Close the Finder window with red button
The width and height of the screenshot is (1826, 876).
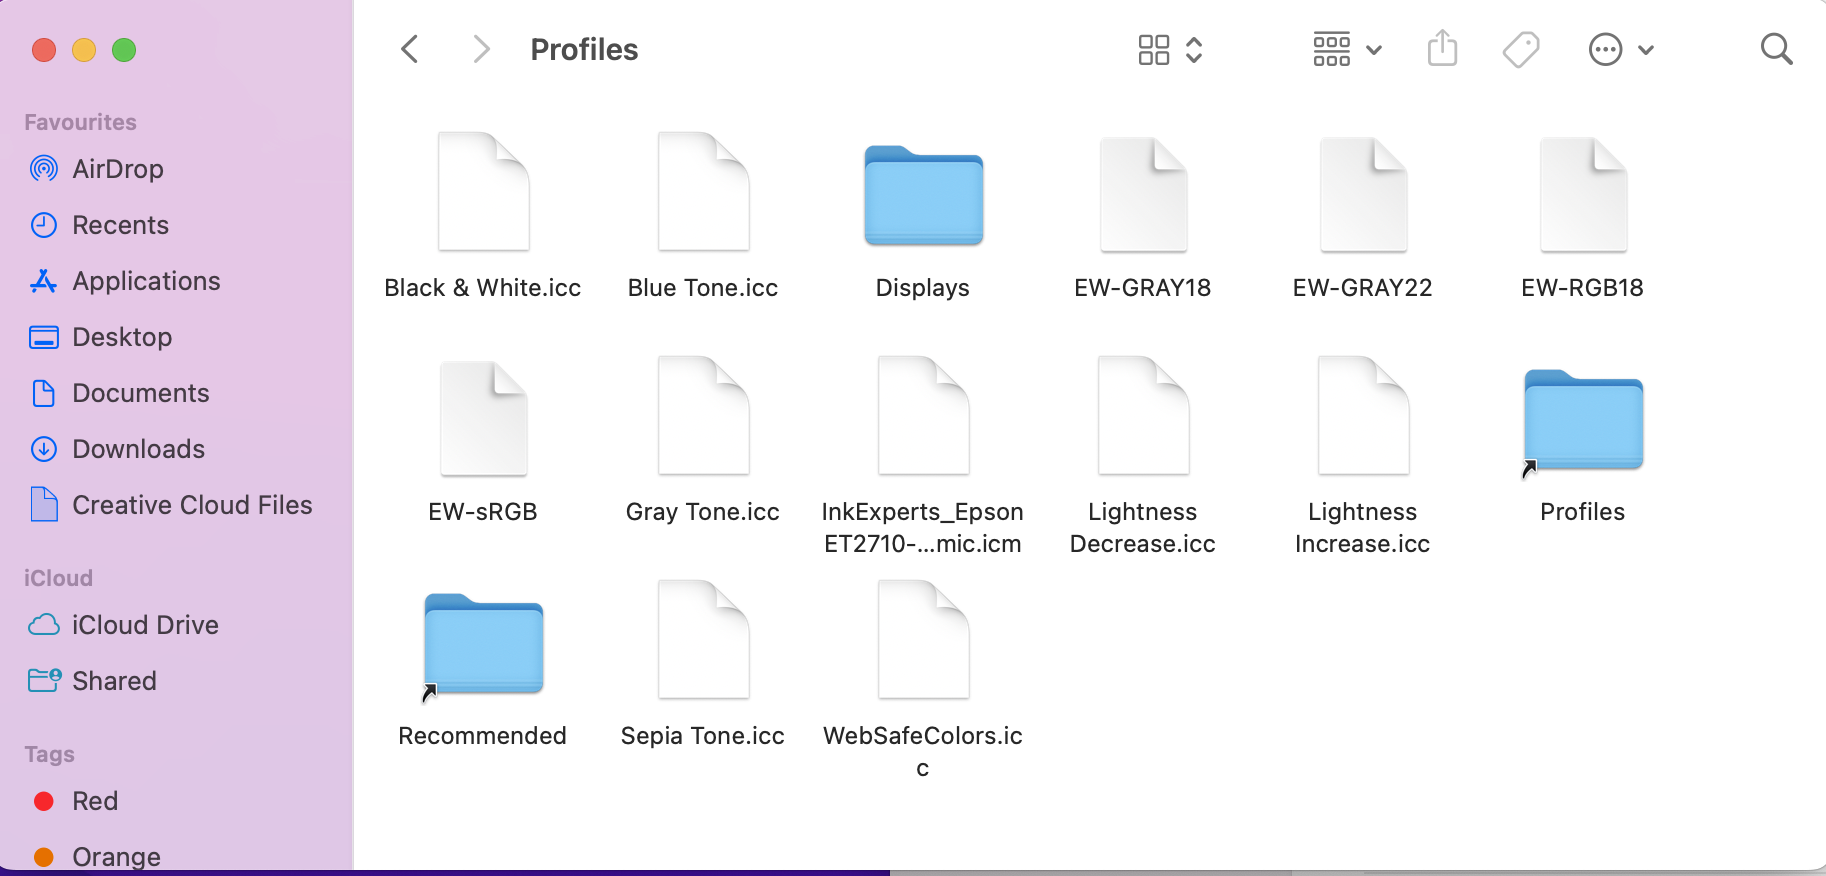click(x=44, y=50)
